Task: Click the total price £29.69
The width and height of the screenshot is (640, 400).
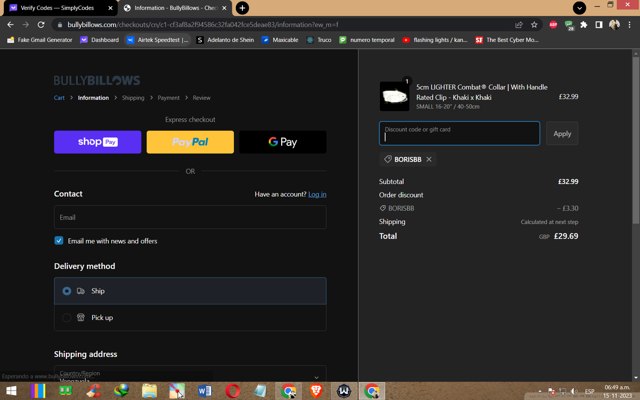Action: coord(566,236)
